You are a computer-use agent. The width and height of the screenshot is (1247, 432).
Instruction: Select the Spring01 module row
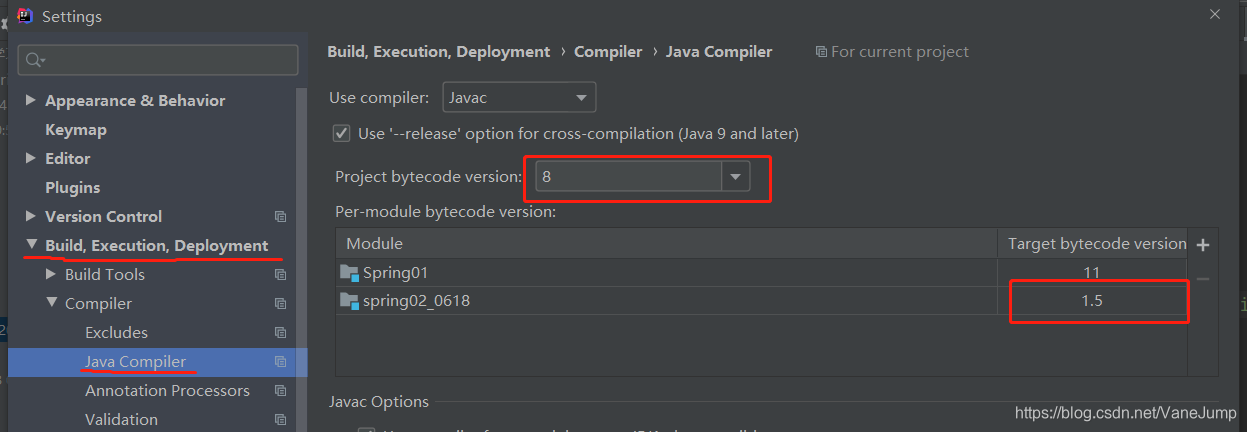point(760,273)
